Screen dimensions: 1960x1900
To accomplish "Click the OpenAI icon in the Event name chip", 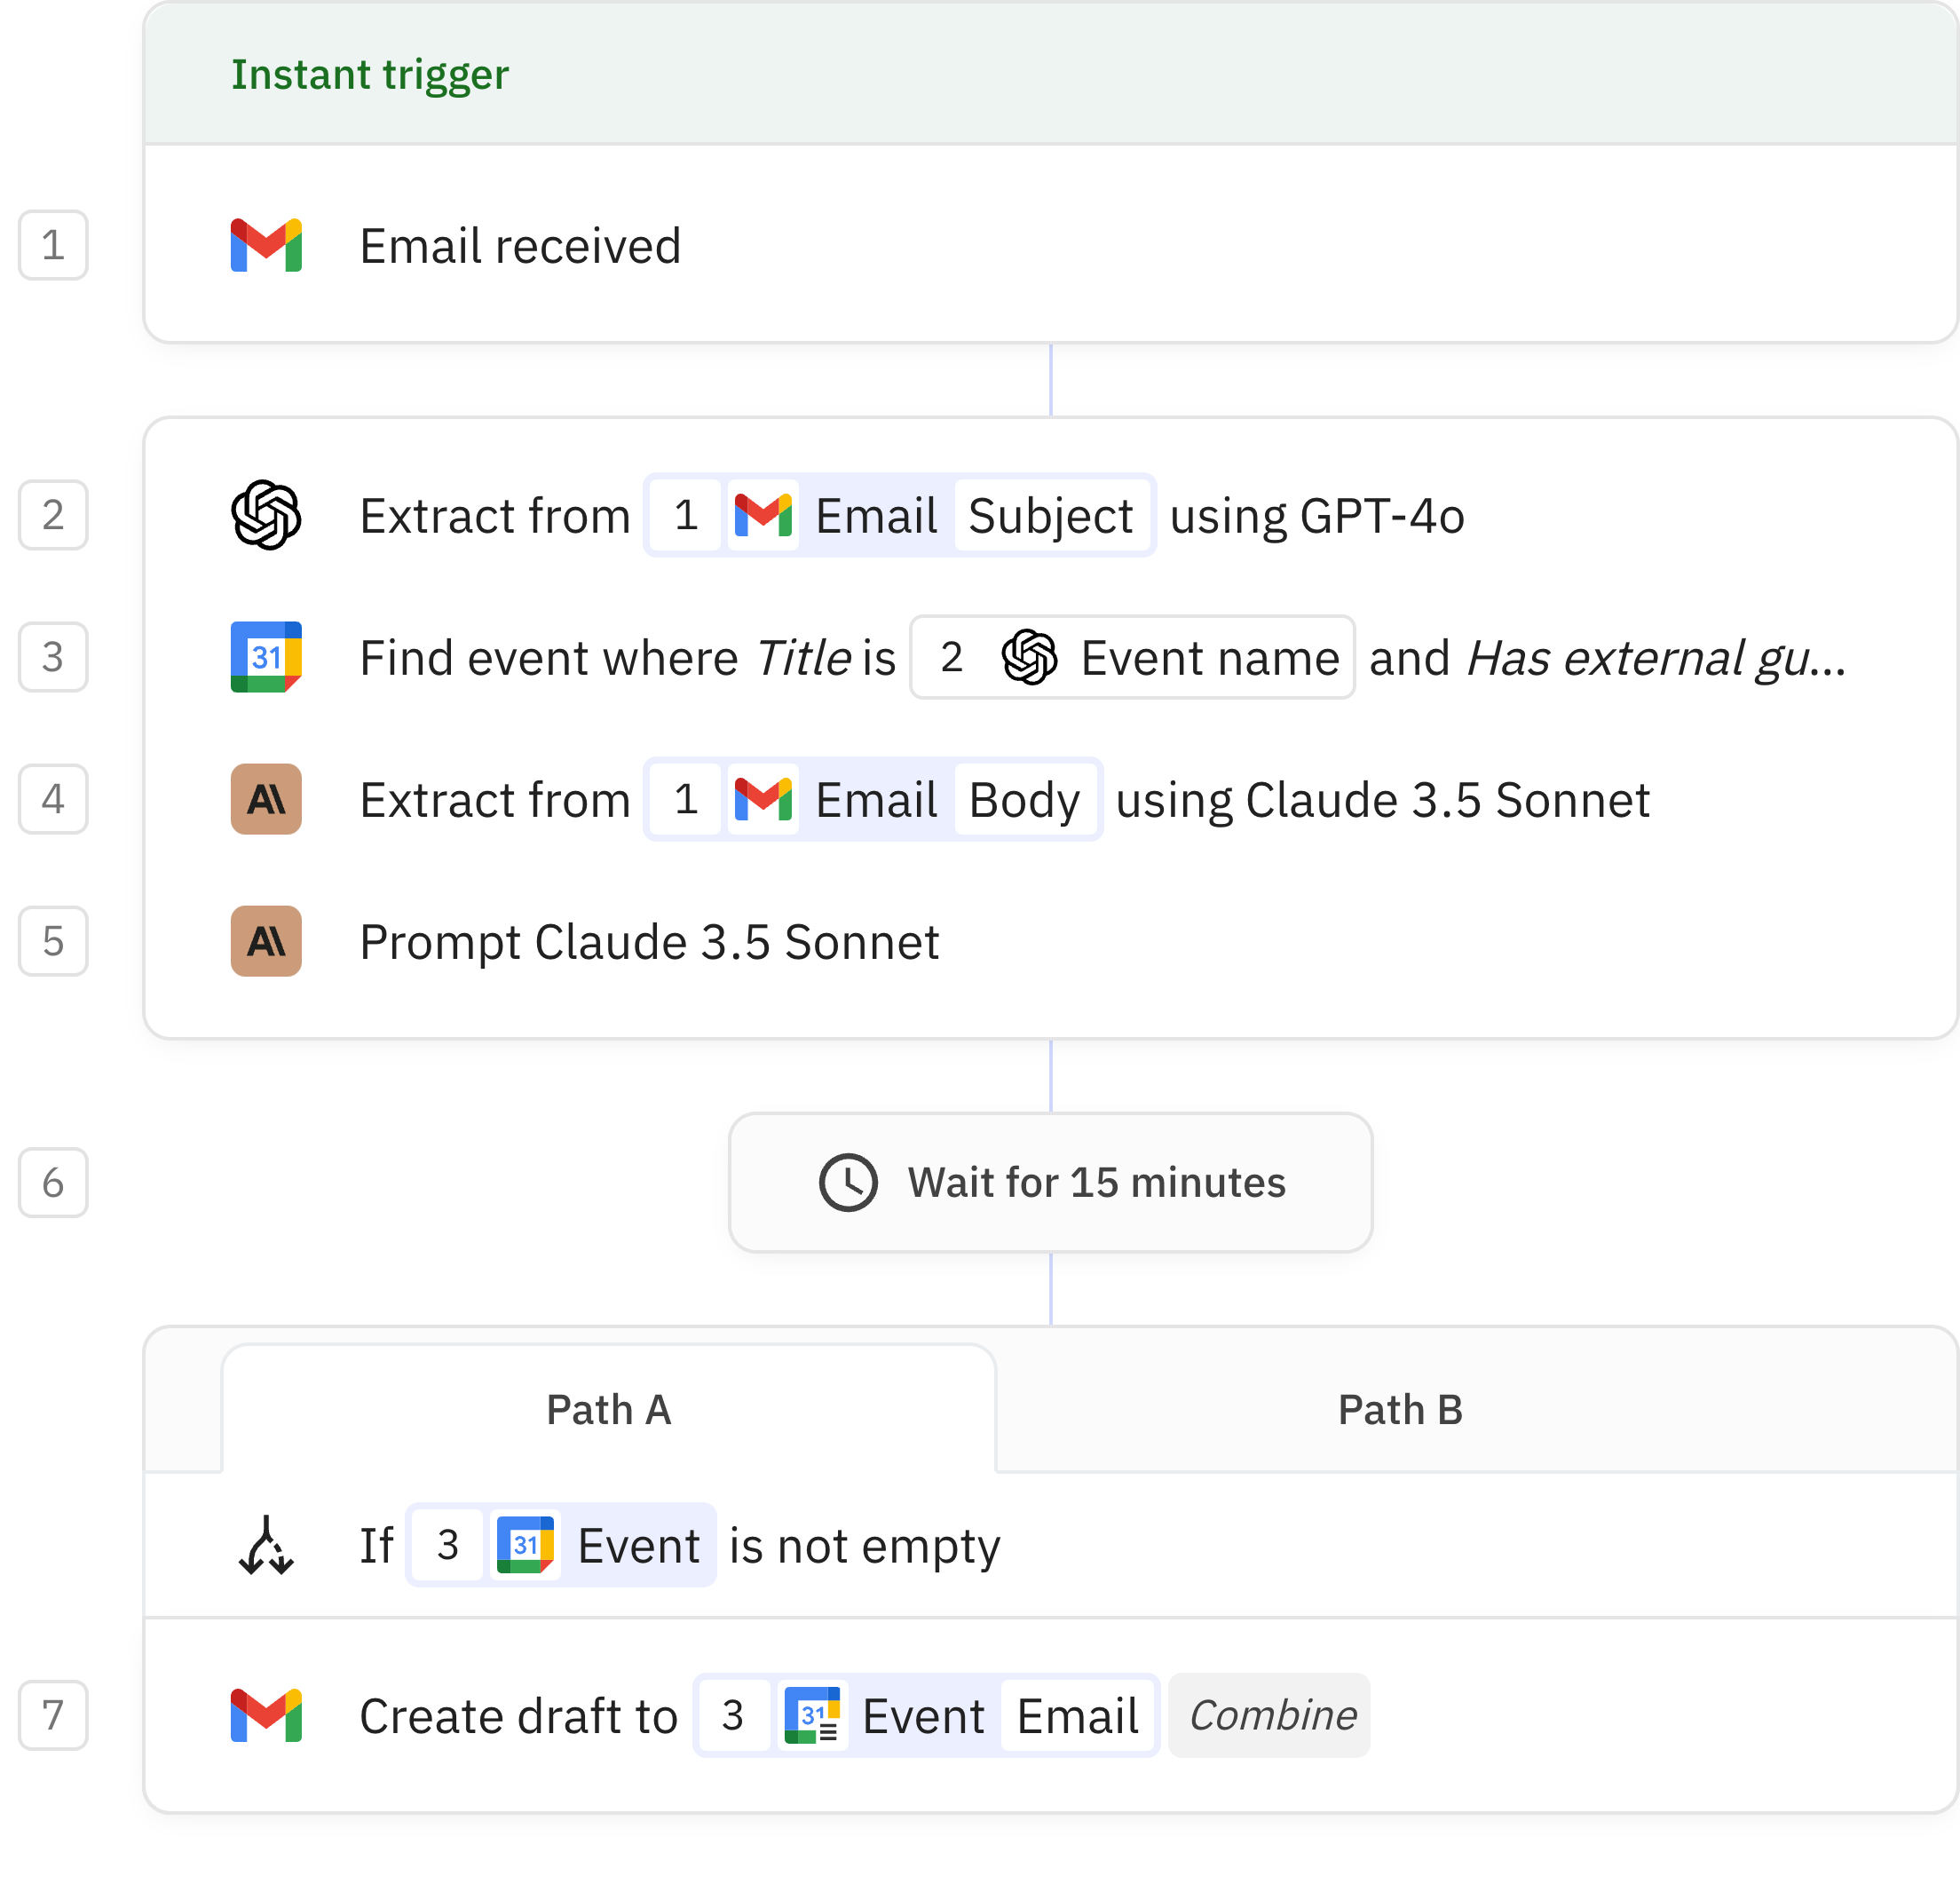I will 1029,657.
